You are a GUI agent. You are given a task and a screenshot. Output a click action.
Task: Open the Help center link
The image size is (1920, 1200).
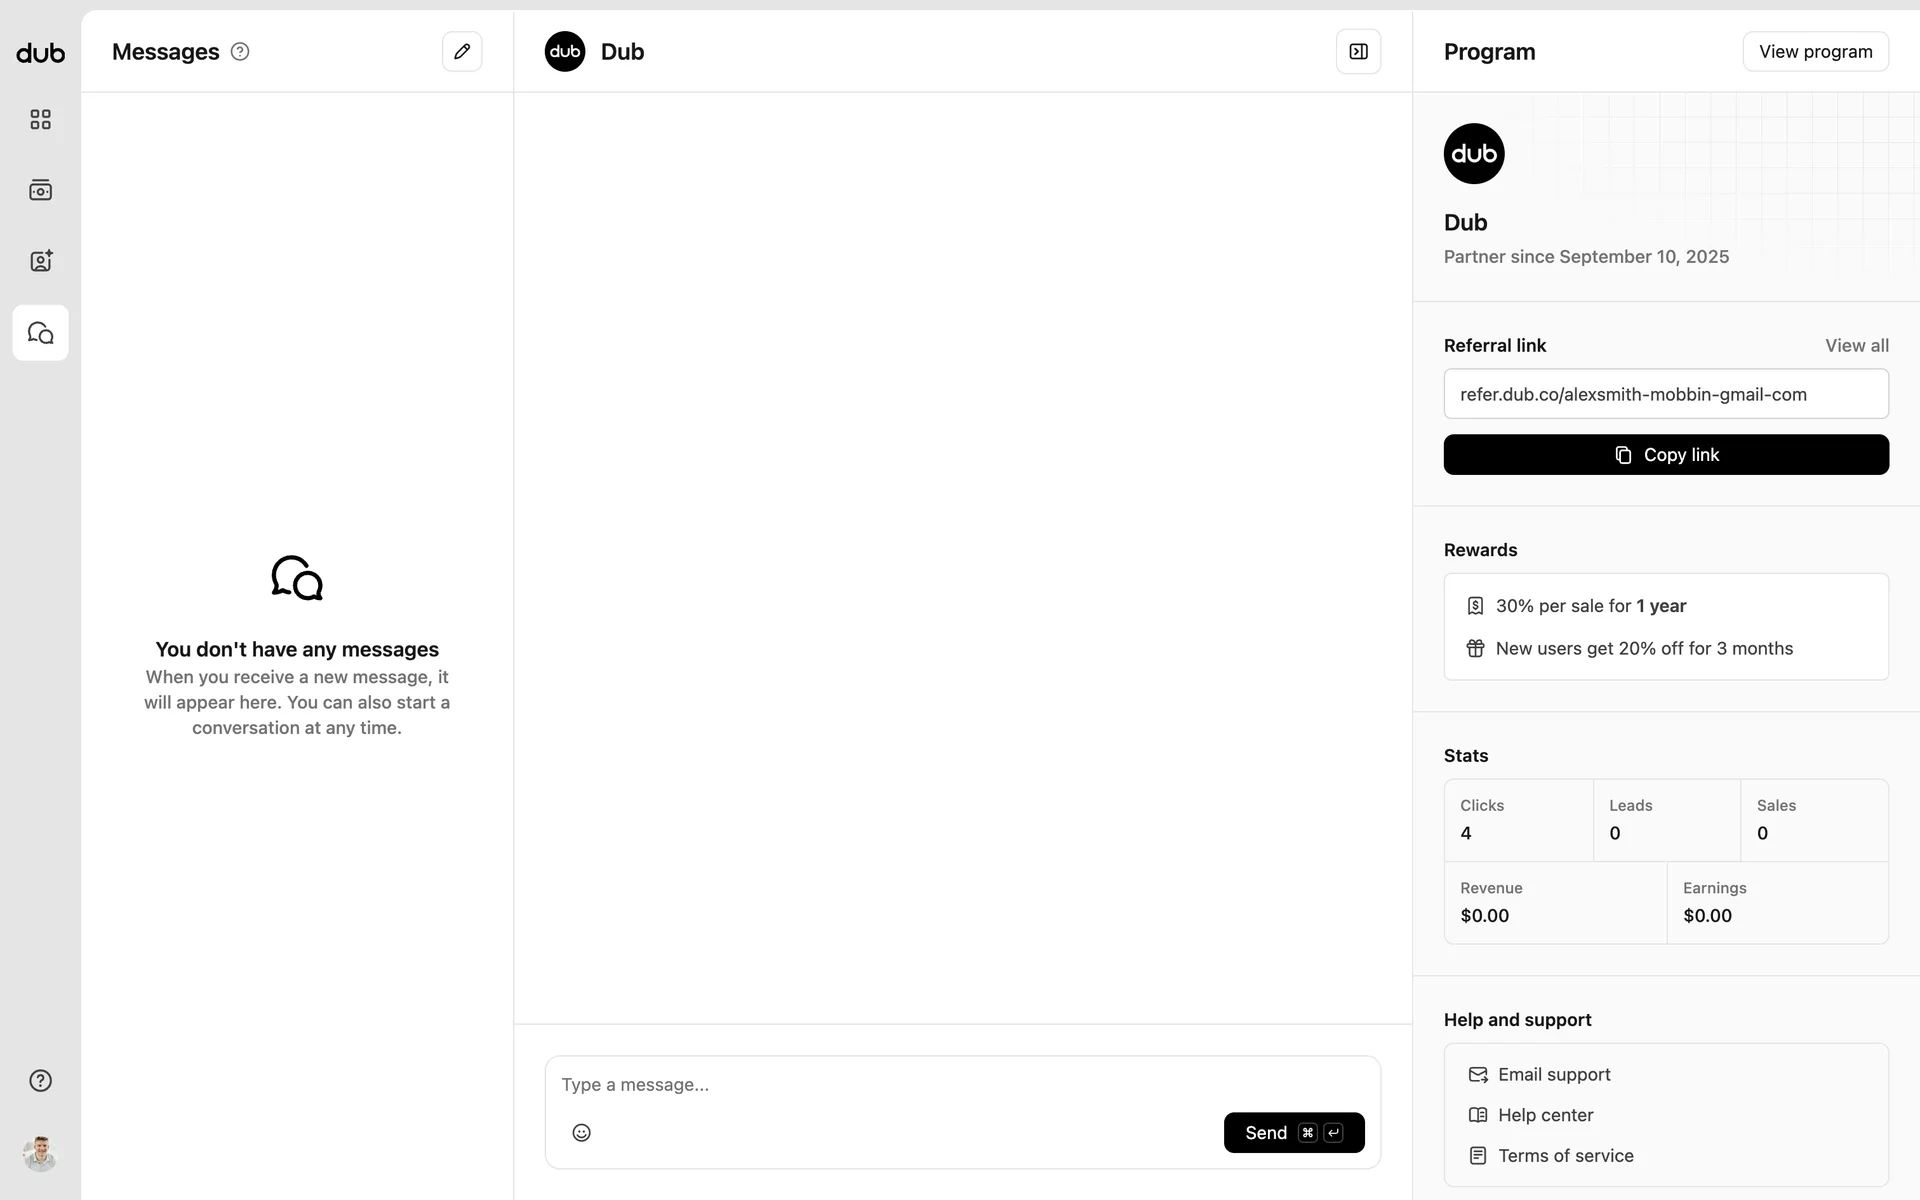(1545, 1115)
